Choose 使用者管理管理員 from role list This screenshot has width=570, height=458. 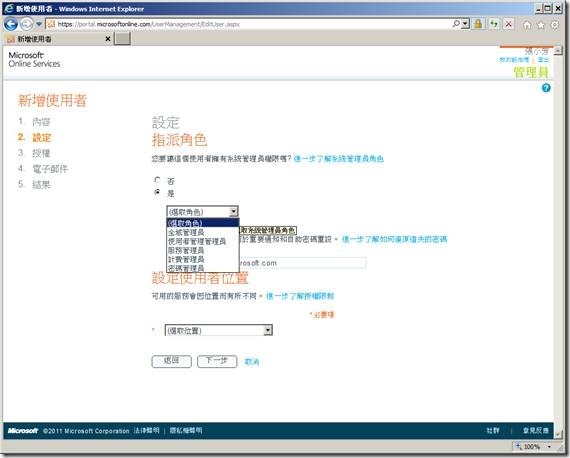pos(203,241)
